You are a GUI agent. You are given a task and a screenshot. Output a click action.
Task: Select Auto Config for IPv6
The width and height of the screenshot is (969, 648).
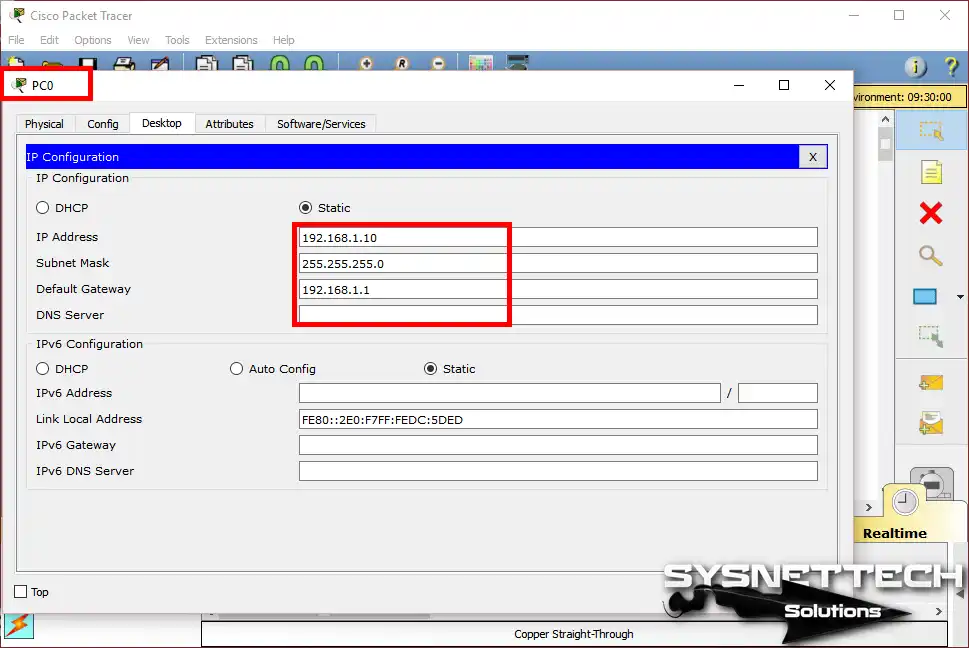click(236, 369)
